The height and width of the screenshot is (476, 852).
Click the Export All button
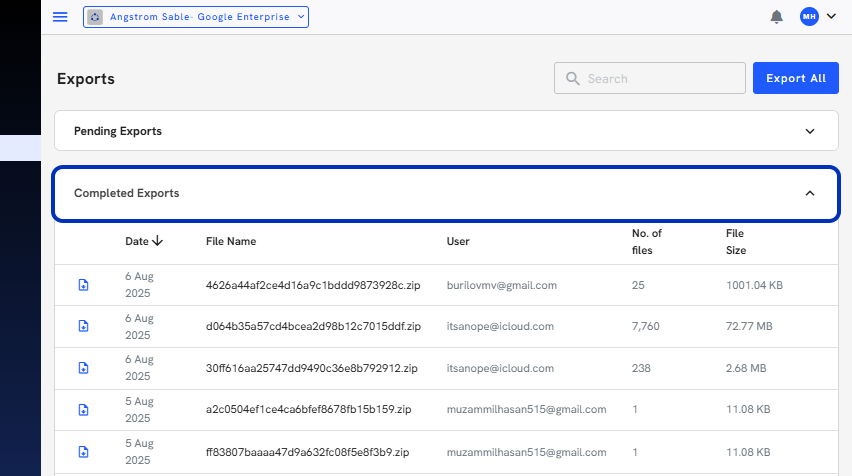pyautogui.click(x=795, y=78)
